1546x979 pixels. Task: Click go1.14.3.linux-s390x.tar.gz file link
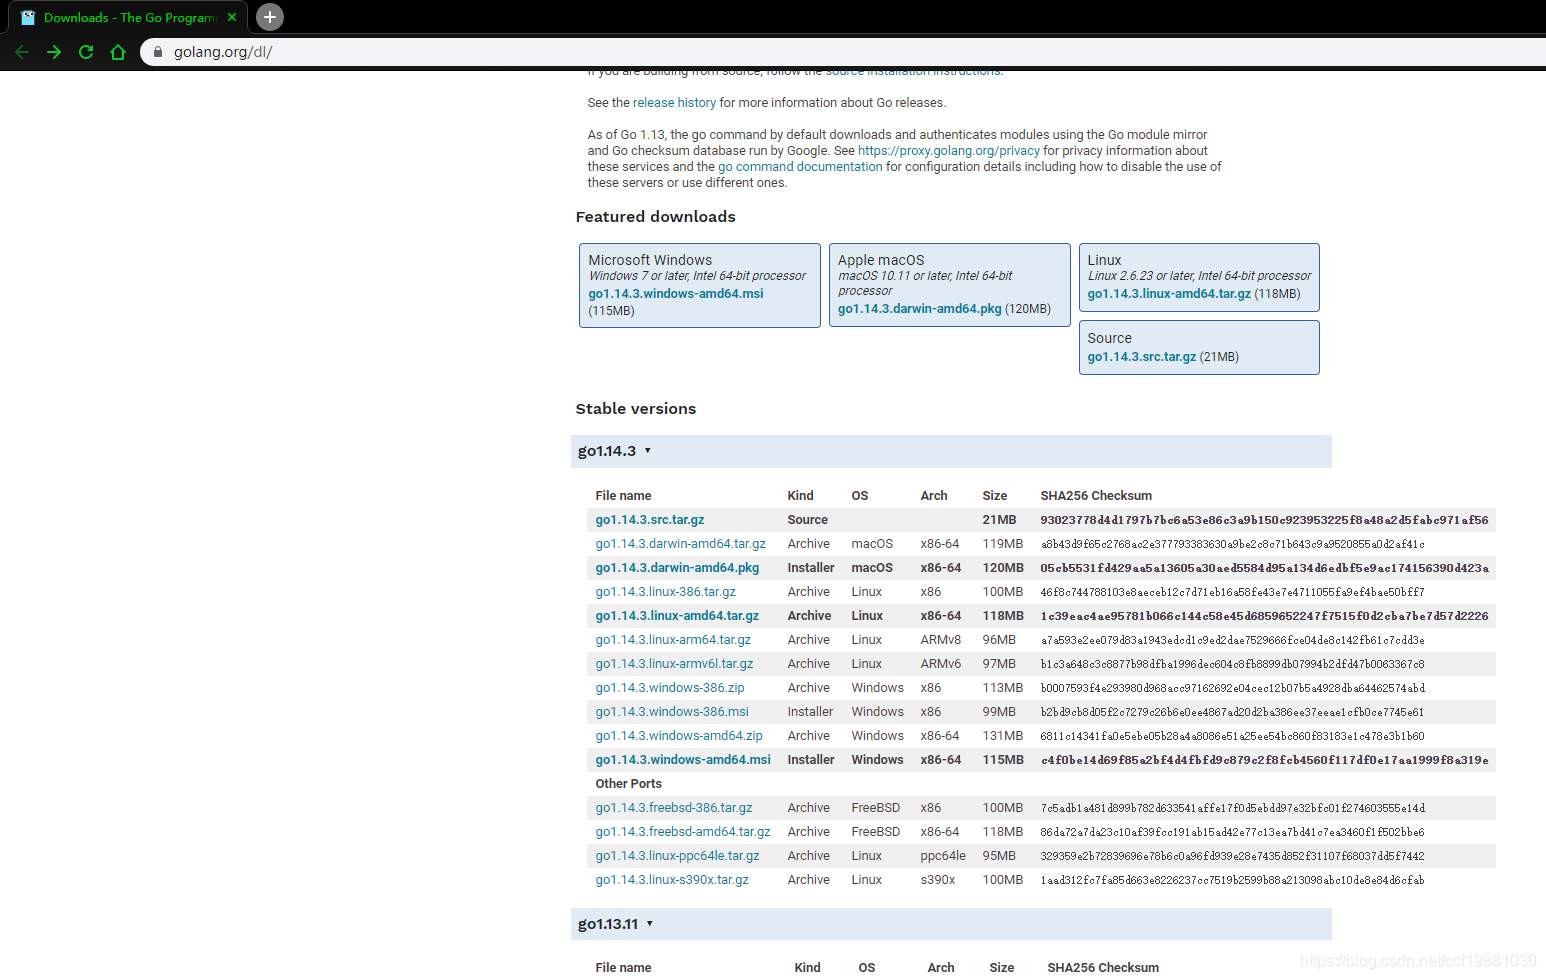pos(672,880)
